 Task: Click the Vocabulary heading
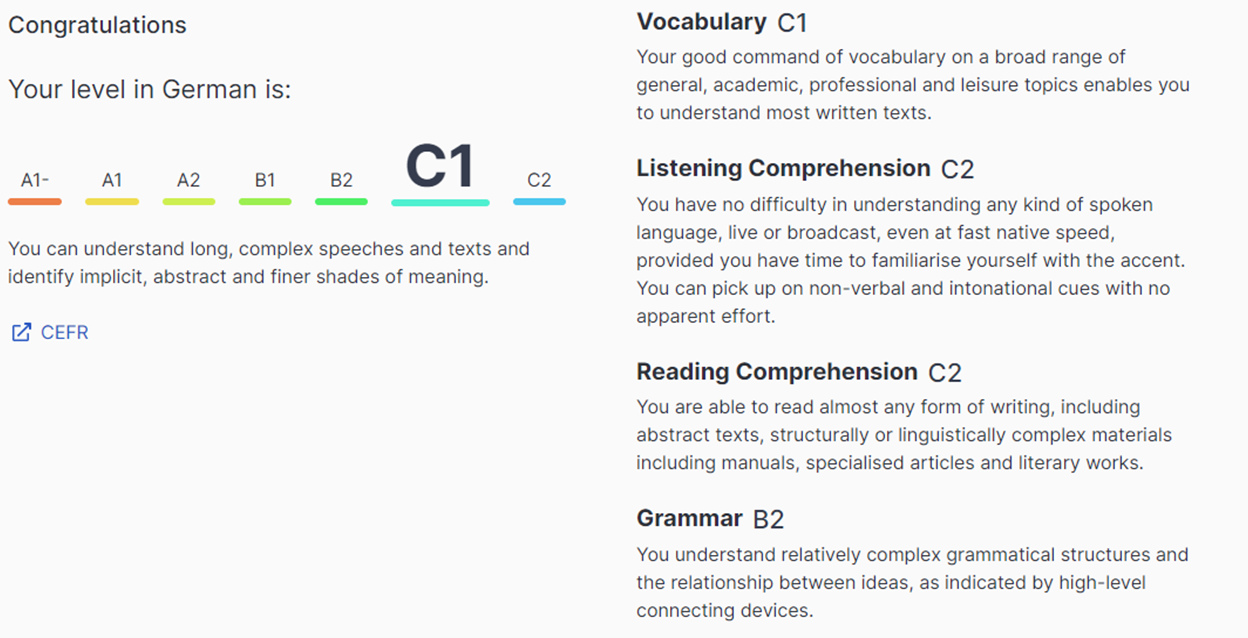[x=701, y=22]
